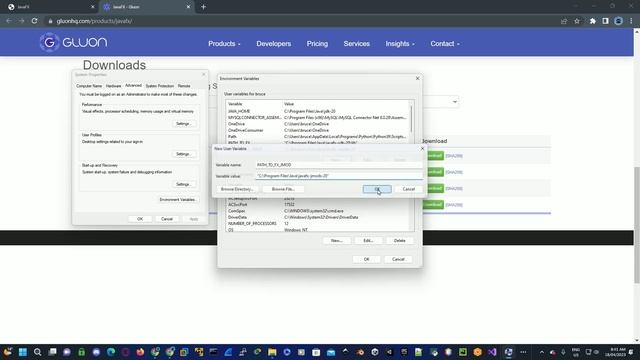Open the Windows Start menu
Image resolution: width=640 pixels, height=360 pixels.
click(x=23, y=352)
